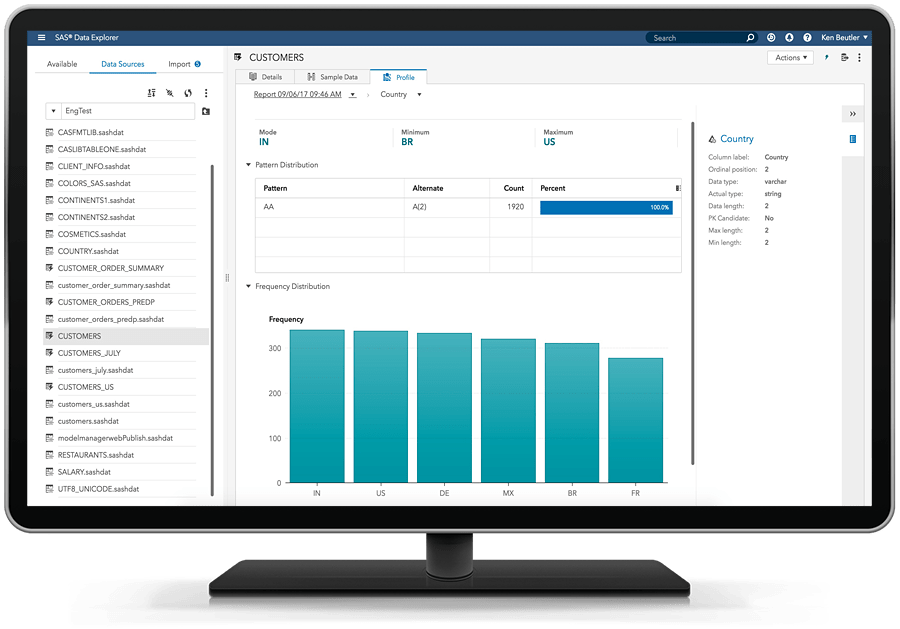
Task: Click the column properties icon in the right sidebar
Action: pyautogui.click(x=853, y=139)
